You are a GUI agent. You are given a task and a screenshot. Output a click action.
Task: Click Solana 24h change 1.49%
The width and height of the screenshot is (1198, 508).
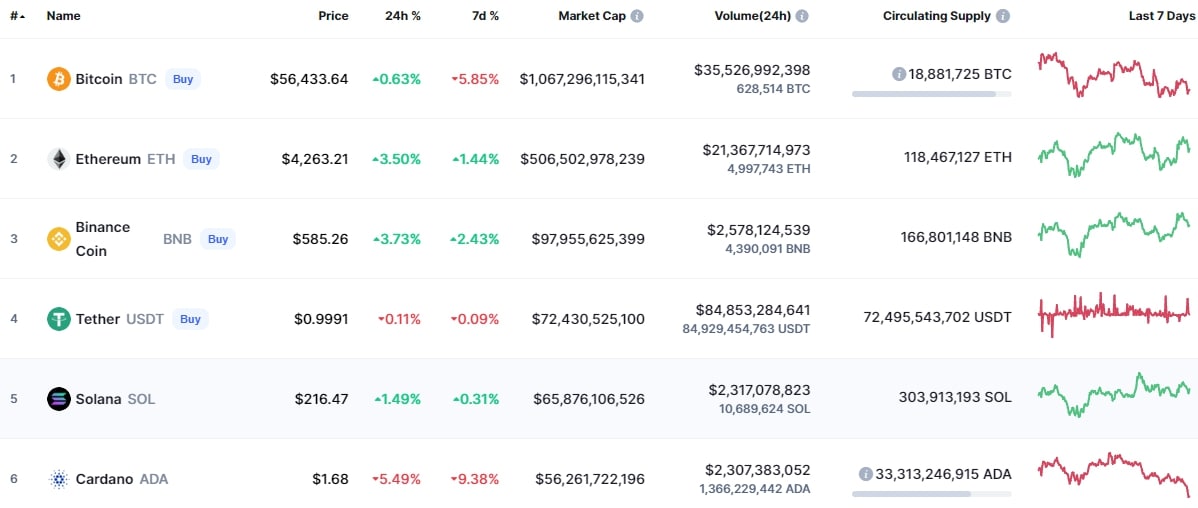[397, 399]
